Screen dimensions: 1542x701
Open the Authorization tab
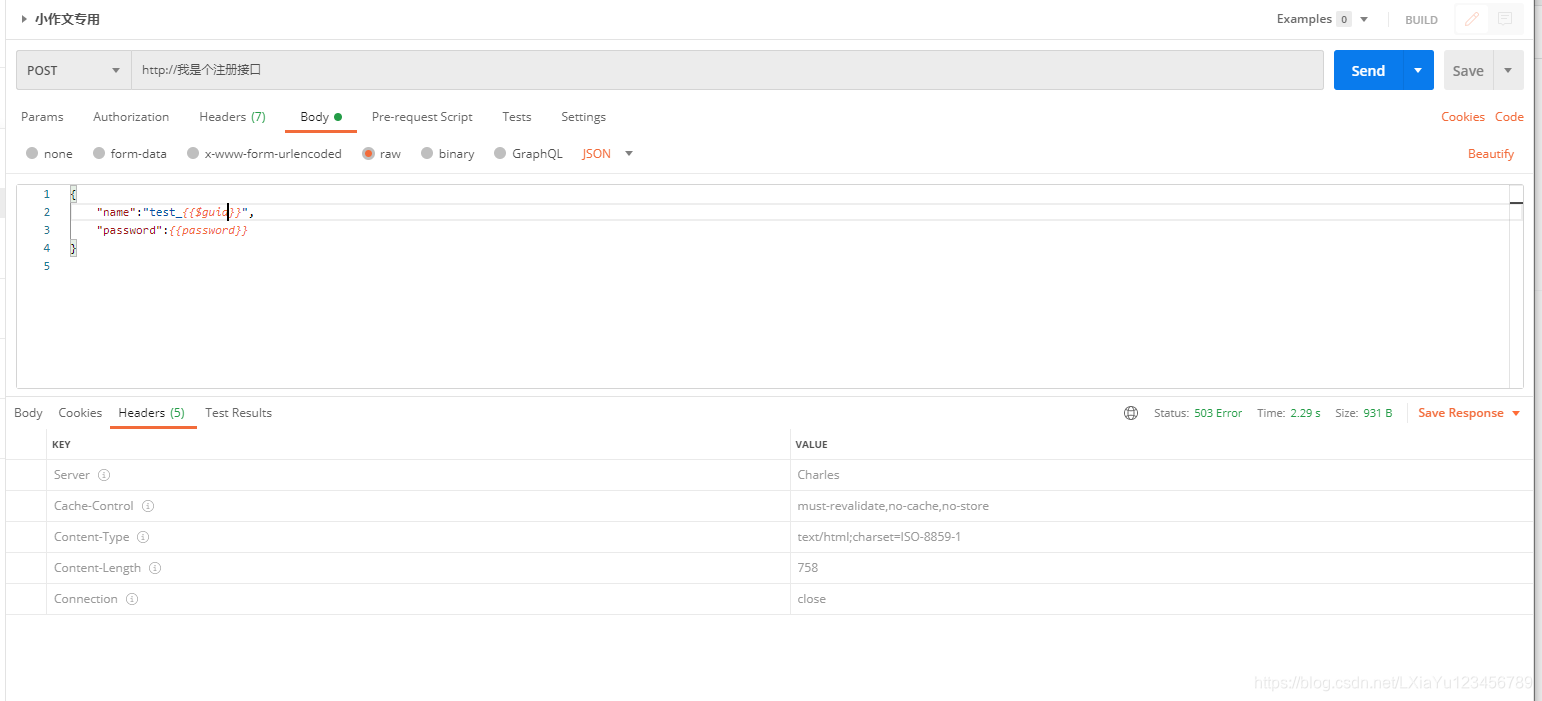(131, 117)
